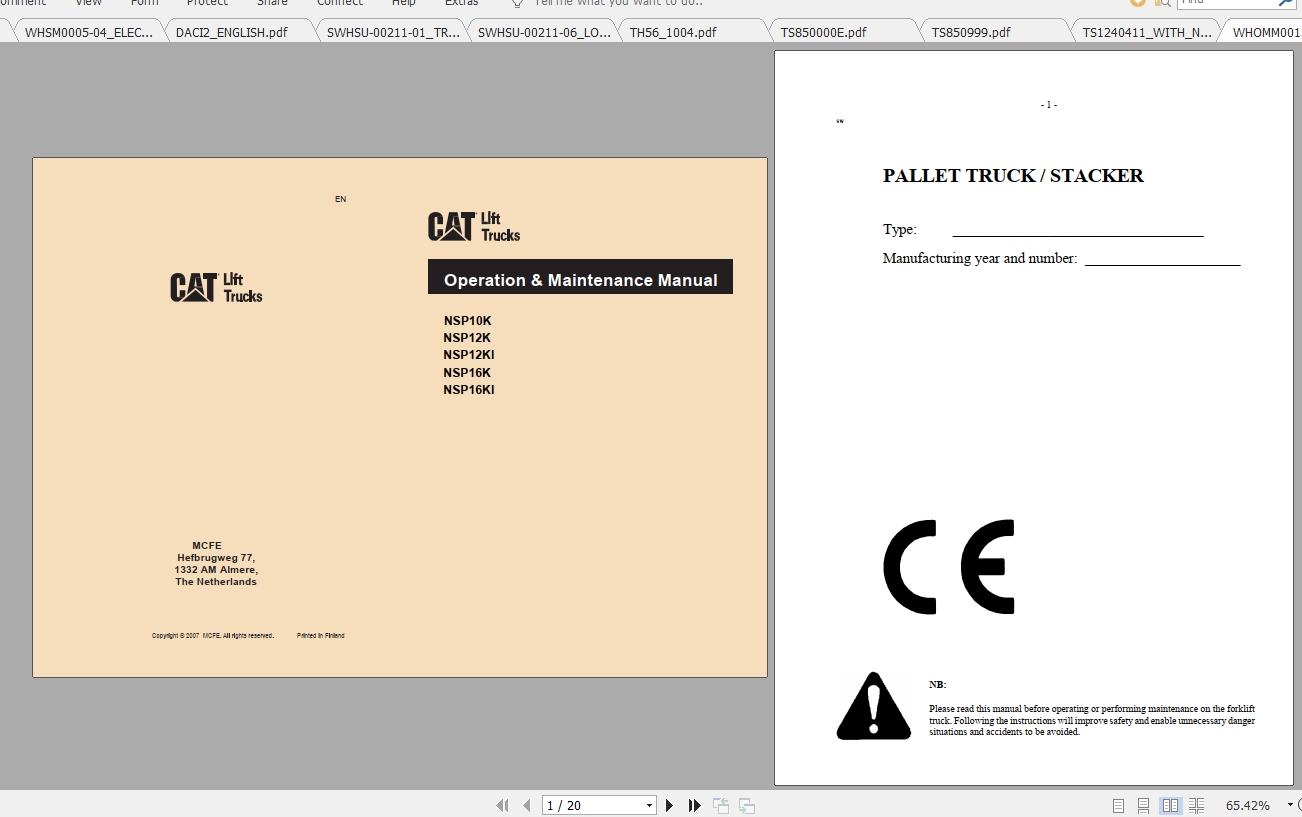Choose continuous facing page layout

click(x=1196, y=805)
